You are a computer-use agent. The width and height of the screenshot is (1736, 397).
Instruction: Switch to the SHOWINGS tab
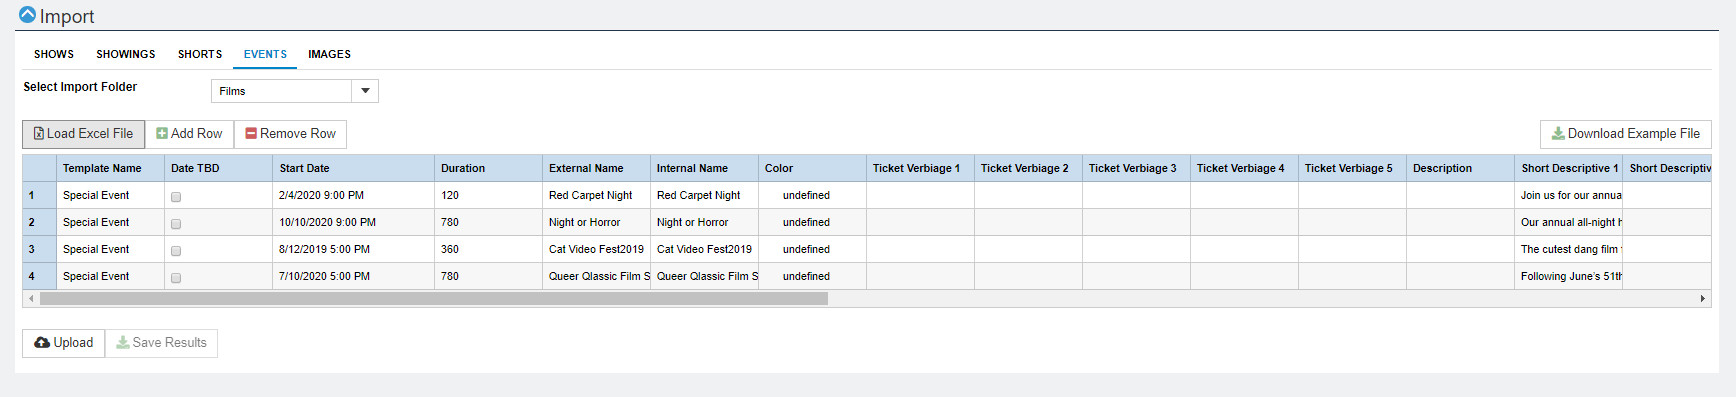click(x=126, y=54)
